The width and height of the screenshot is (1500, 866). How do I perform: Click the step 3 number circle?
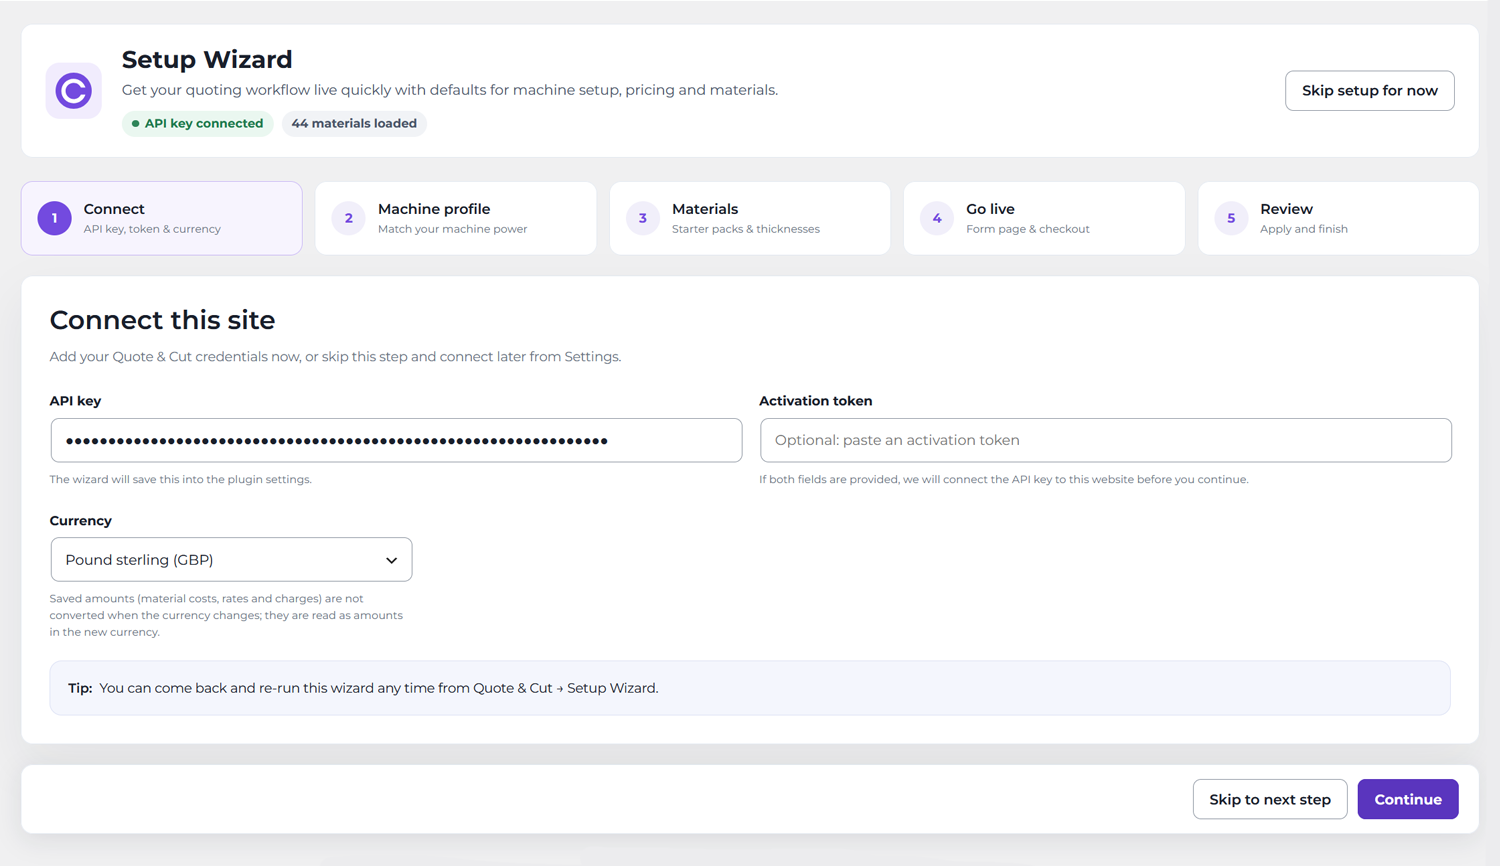click(643, 218)
